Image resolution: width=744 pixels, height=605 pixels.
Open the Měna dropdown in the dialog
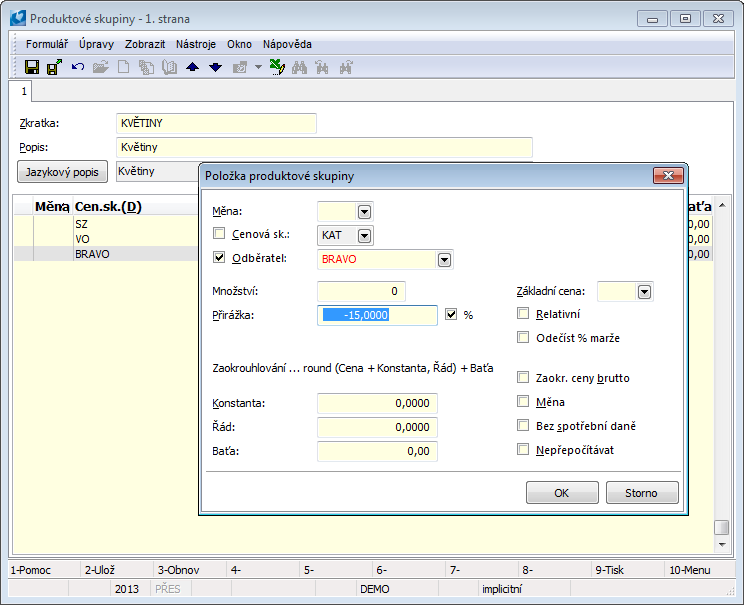pos(364,211)
